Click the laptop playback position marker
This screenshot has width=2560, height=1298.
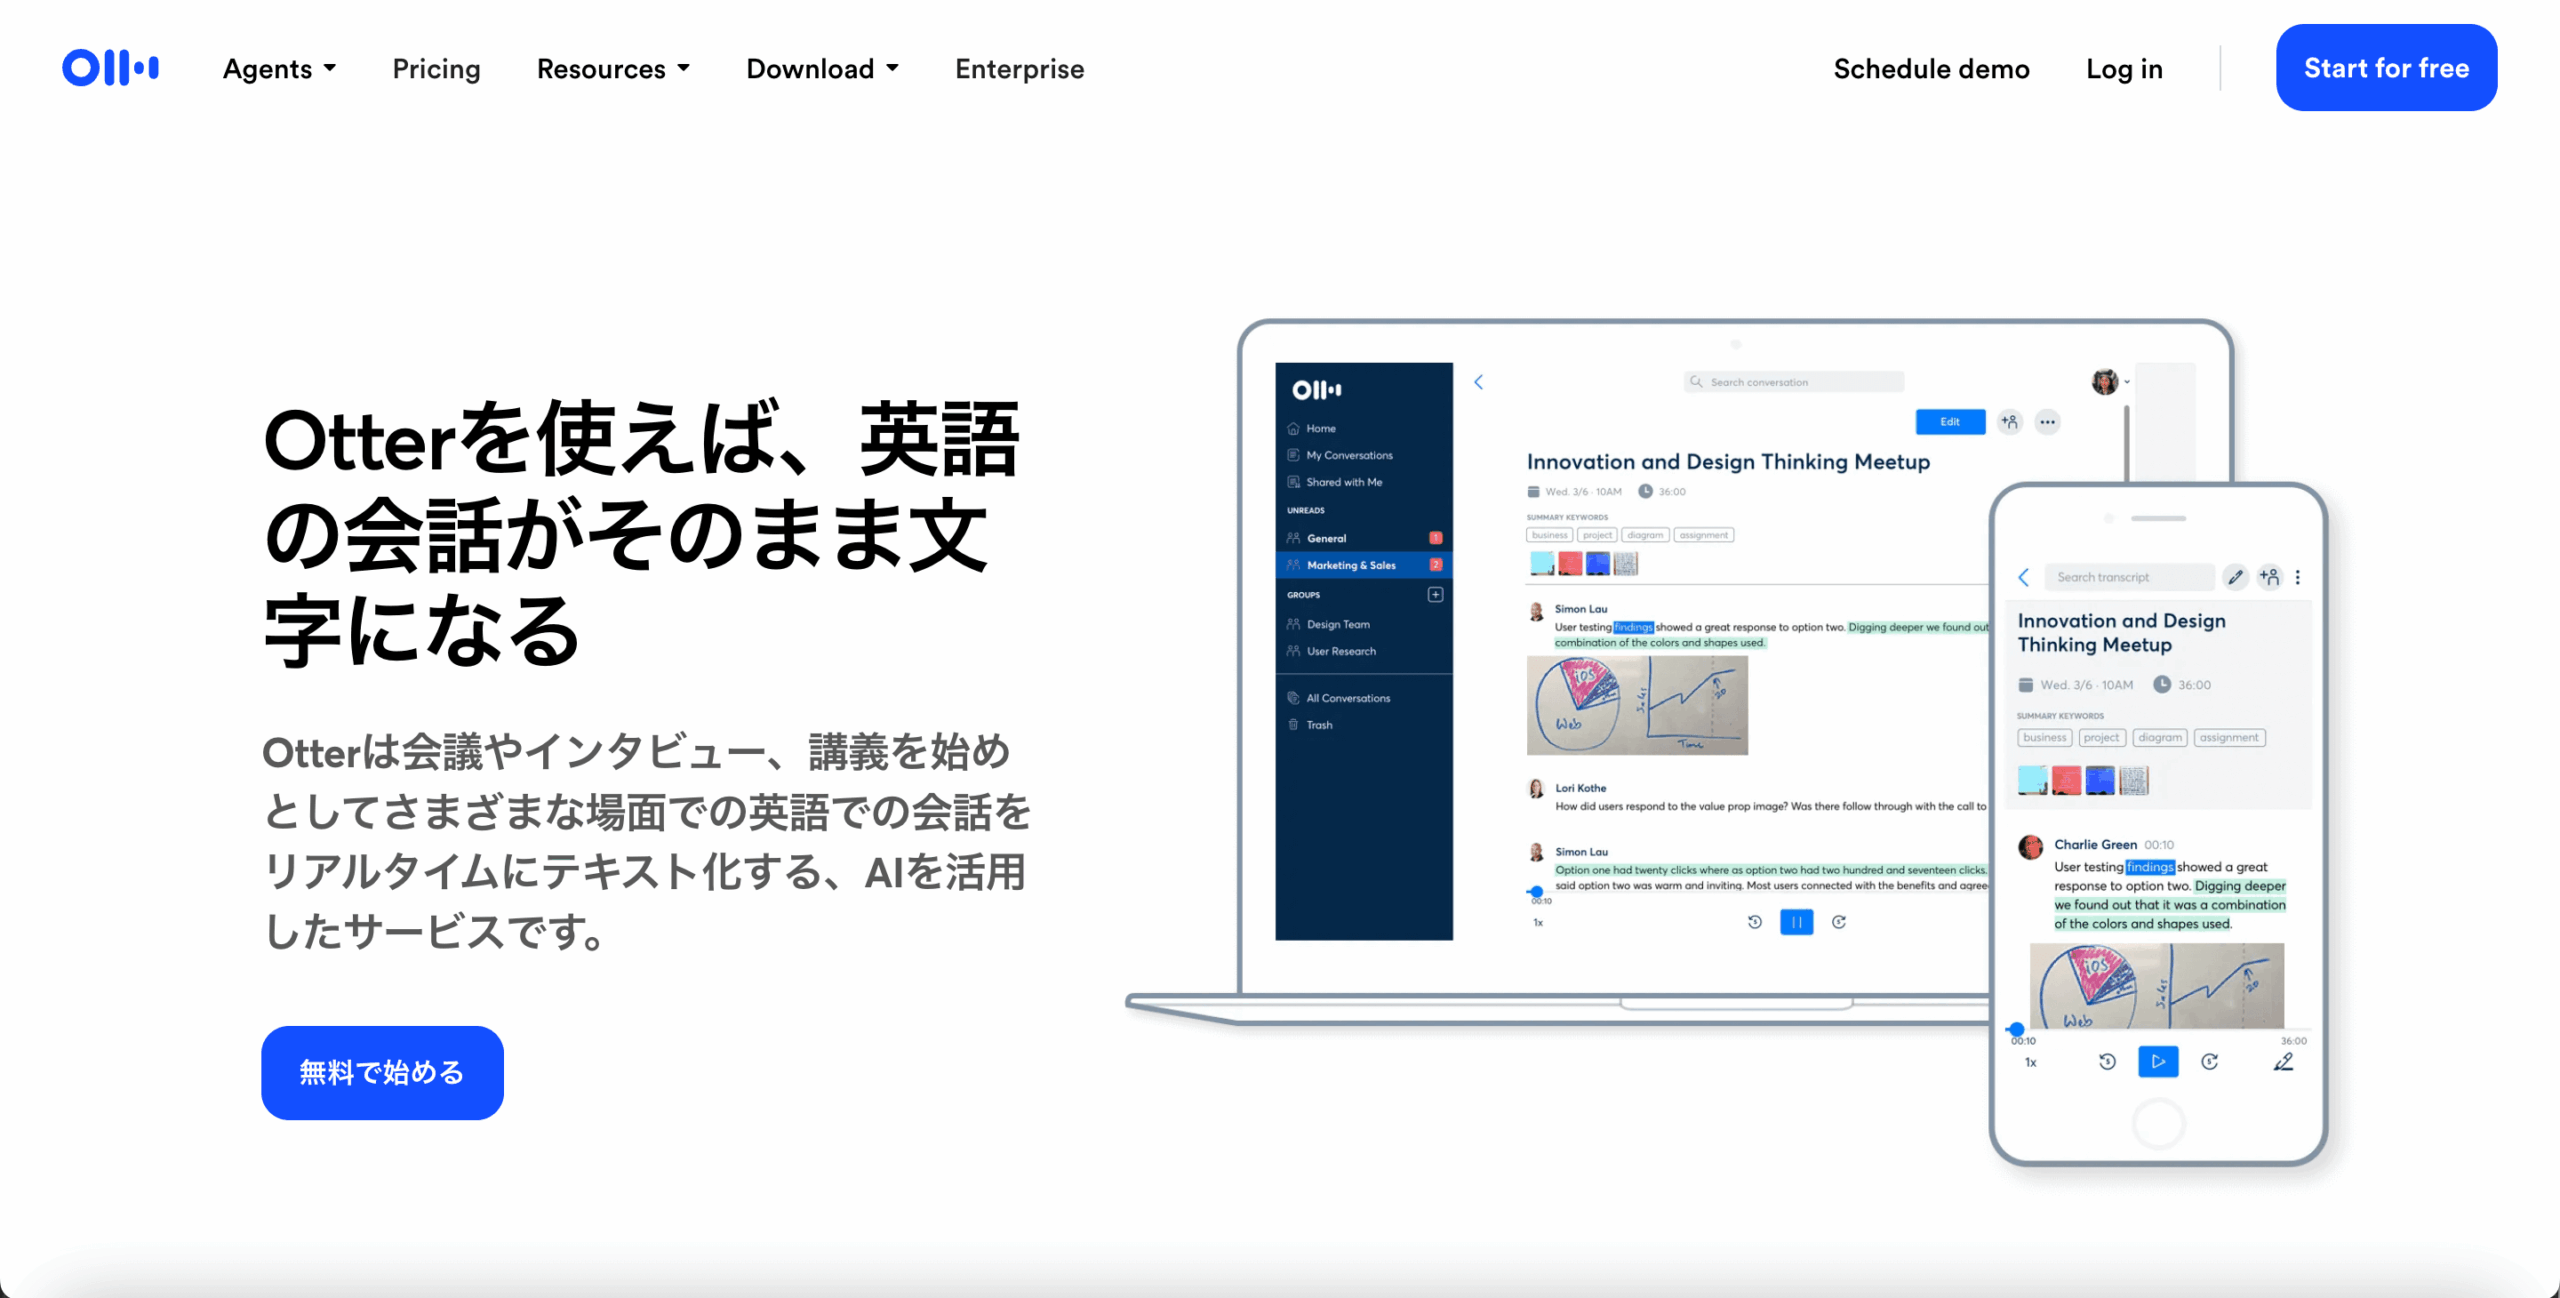(x=1536, y=891)
